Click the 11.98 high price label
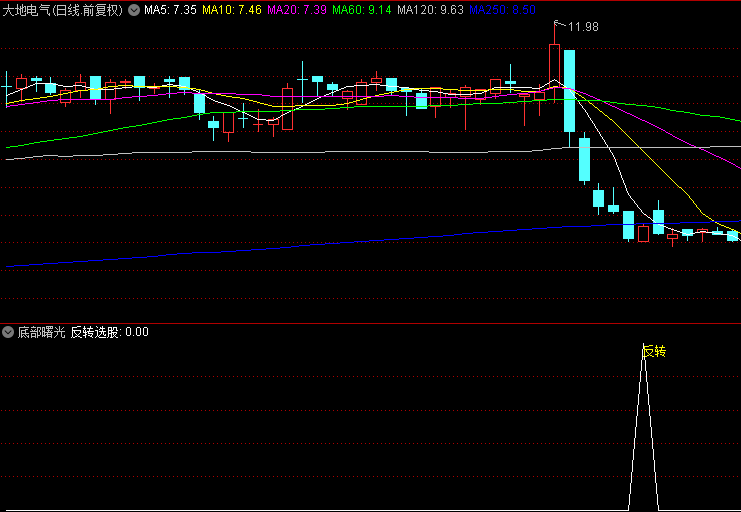The width and height of the screenshot is (741, 512). [583, 27]
